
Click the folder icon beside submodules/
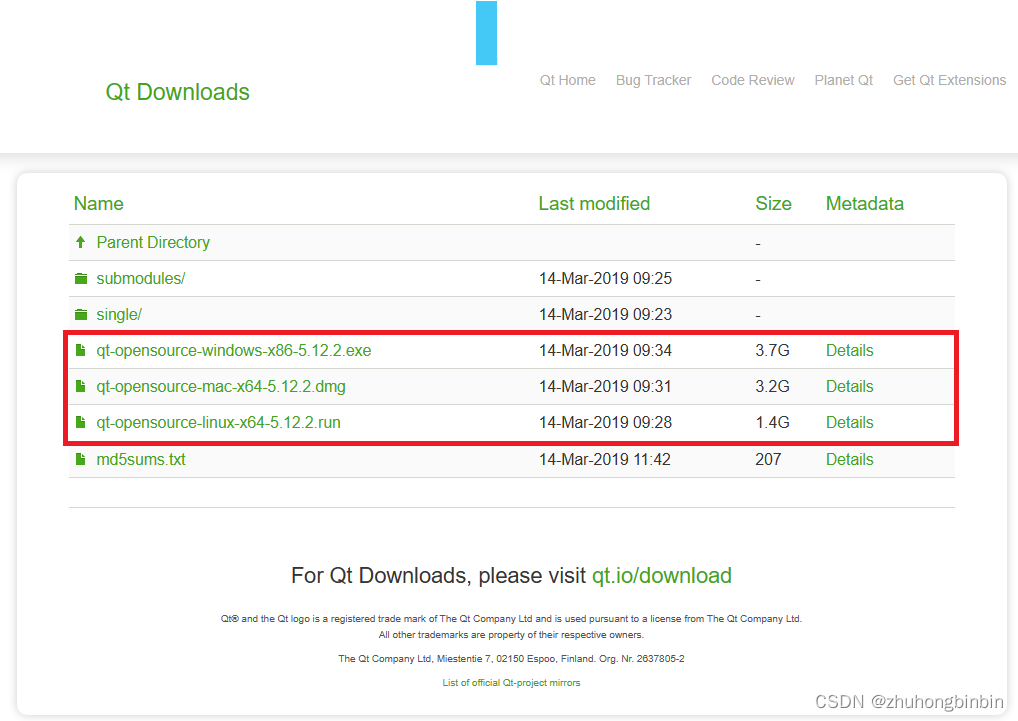(x=81, y=278)
